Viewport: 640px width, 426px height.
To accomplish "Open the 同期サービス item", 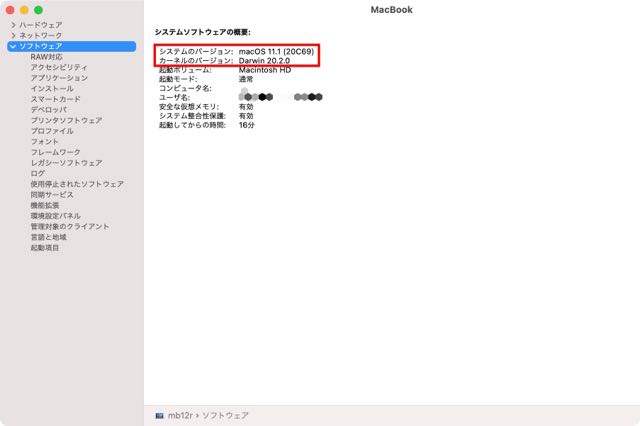I will click(x=52, y=195).
